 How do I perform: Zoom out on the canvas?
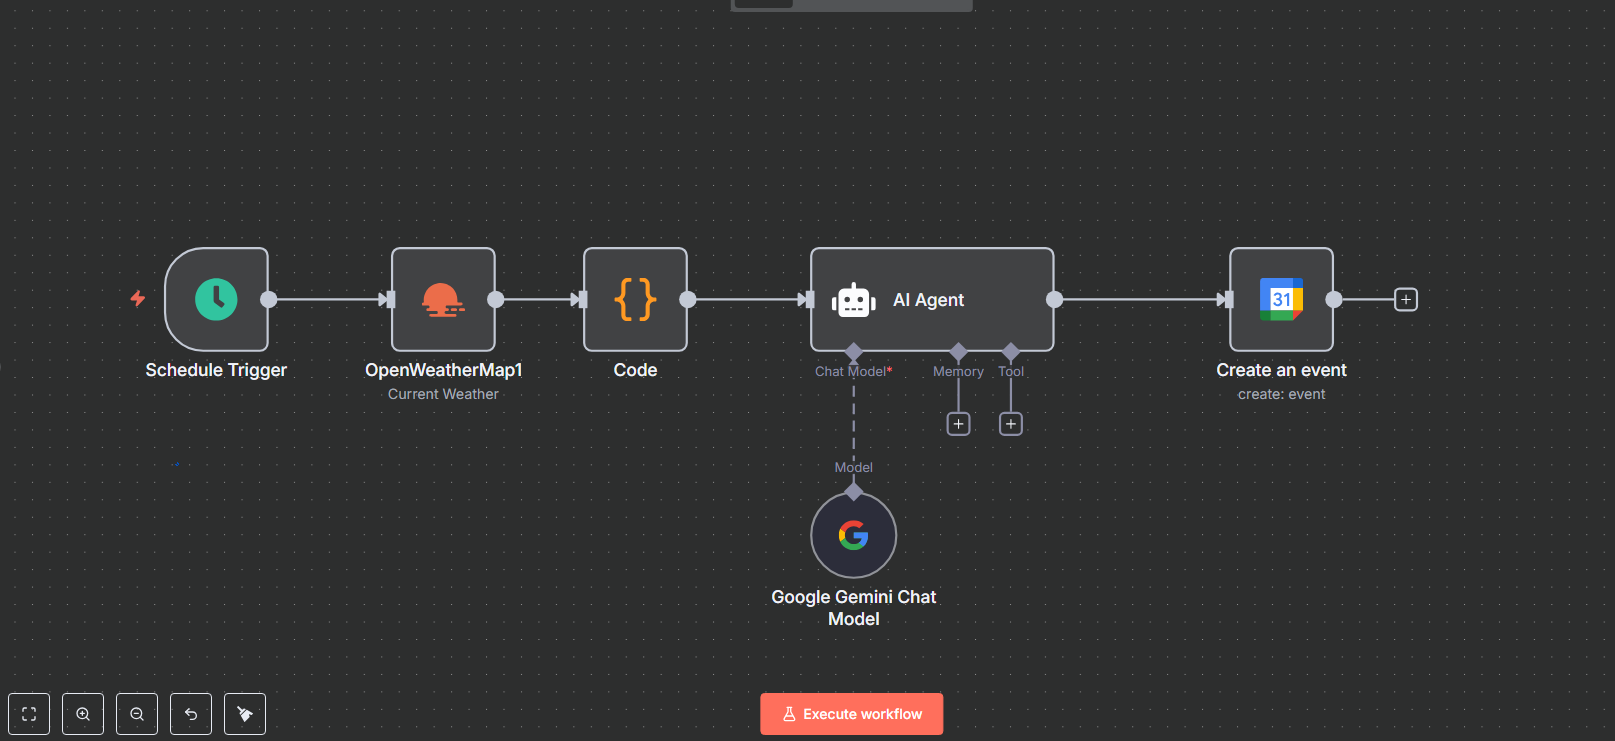click(137, 714)
